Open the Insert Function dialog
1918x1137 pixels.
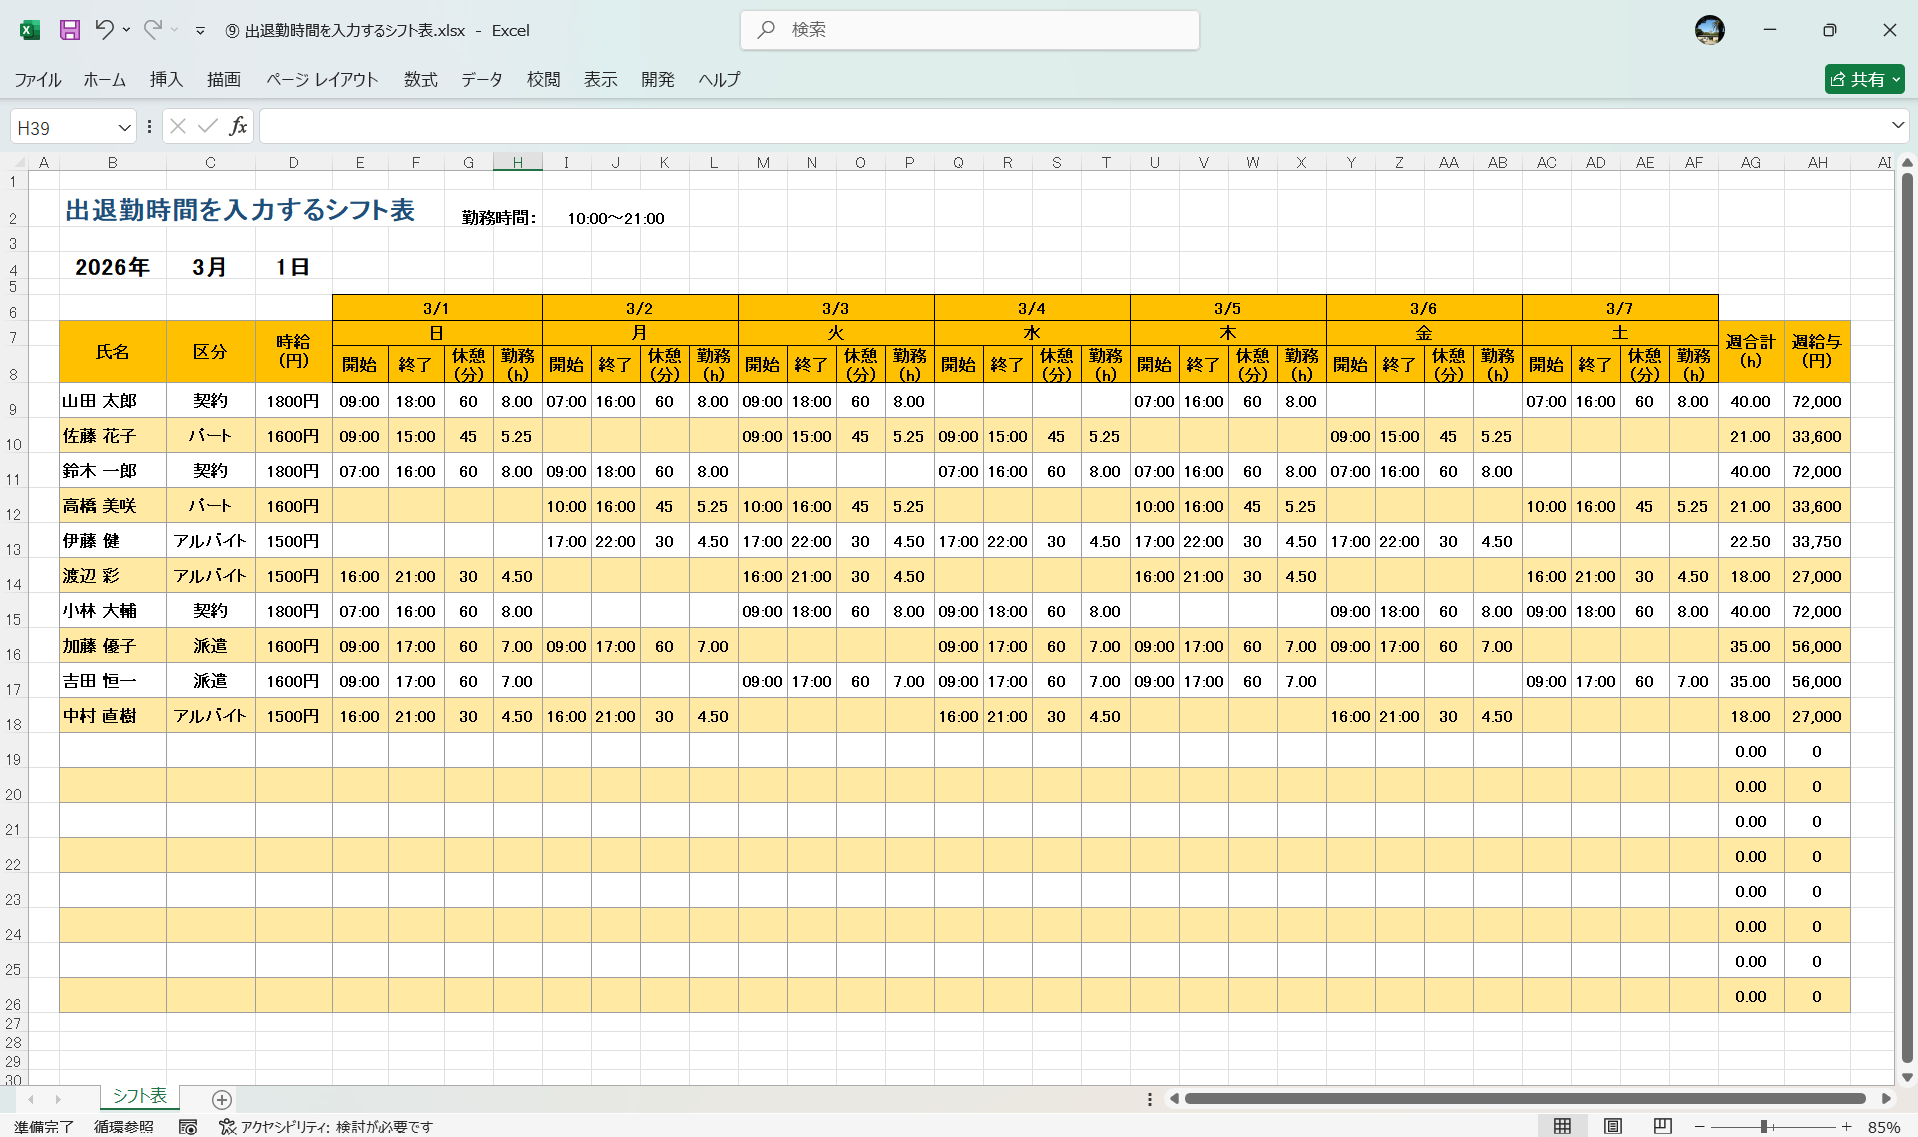(238, 126)
